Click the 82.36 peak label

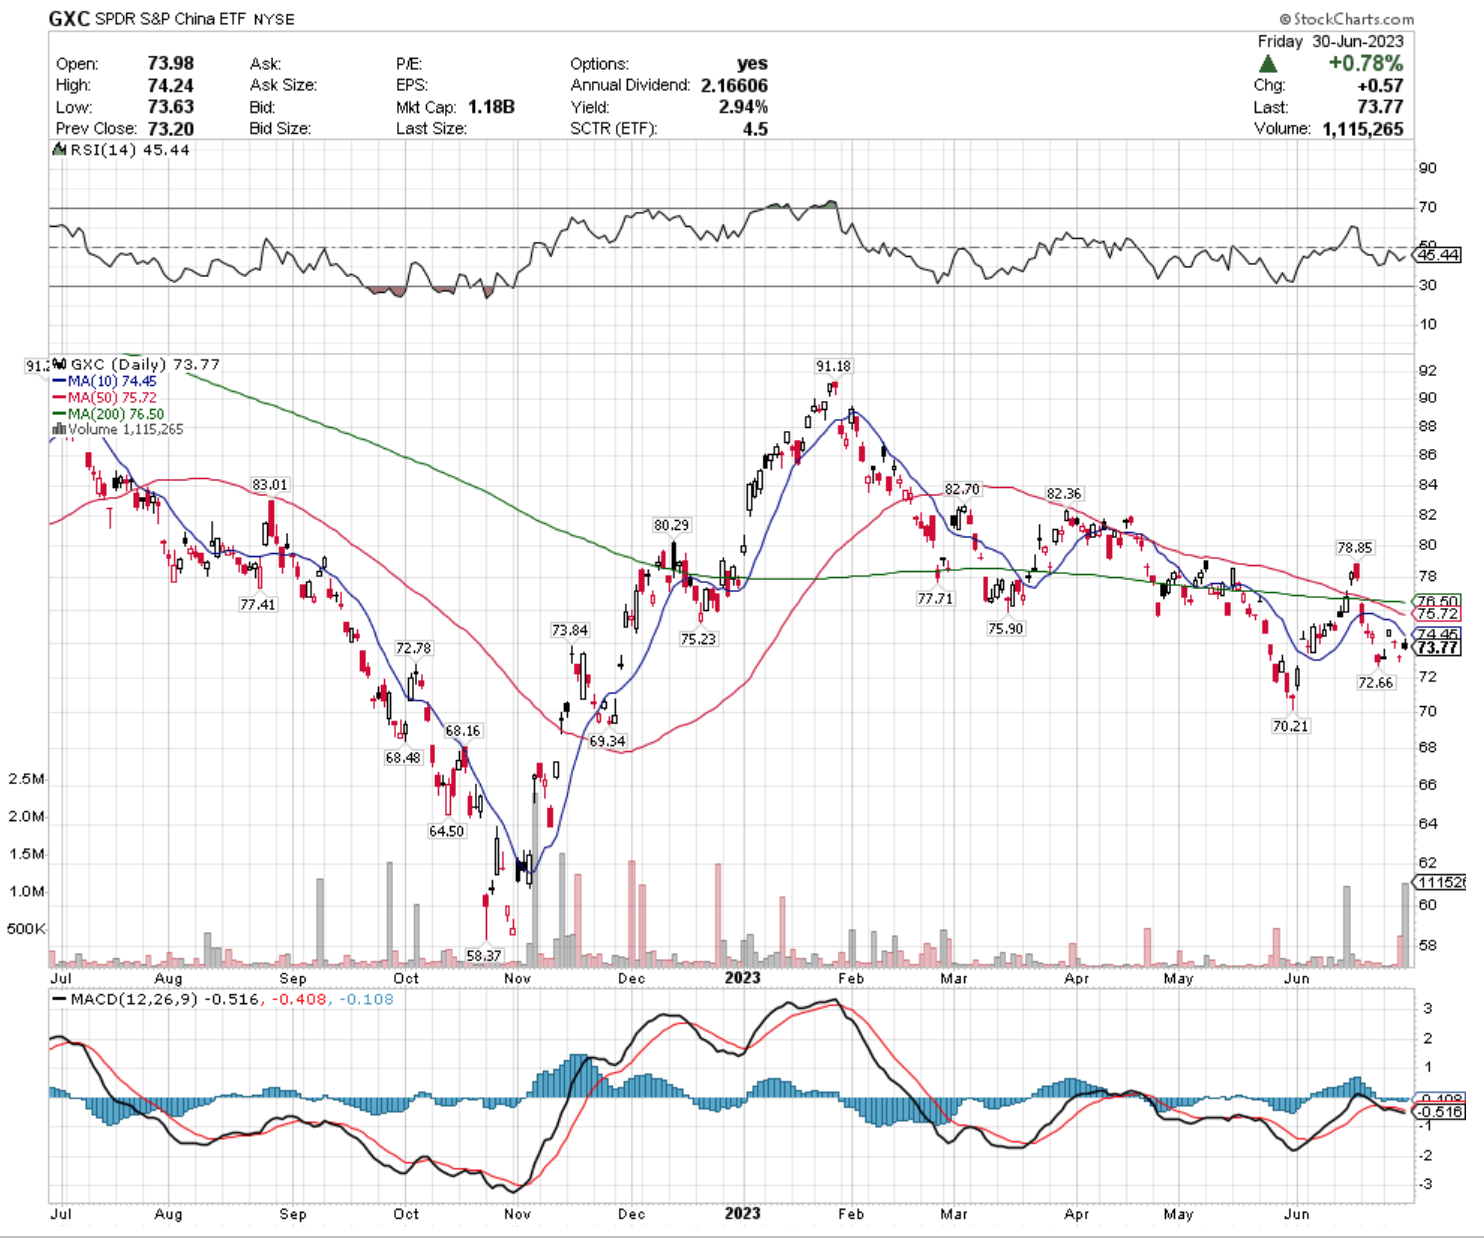click(1064, 494)
